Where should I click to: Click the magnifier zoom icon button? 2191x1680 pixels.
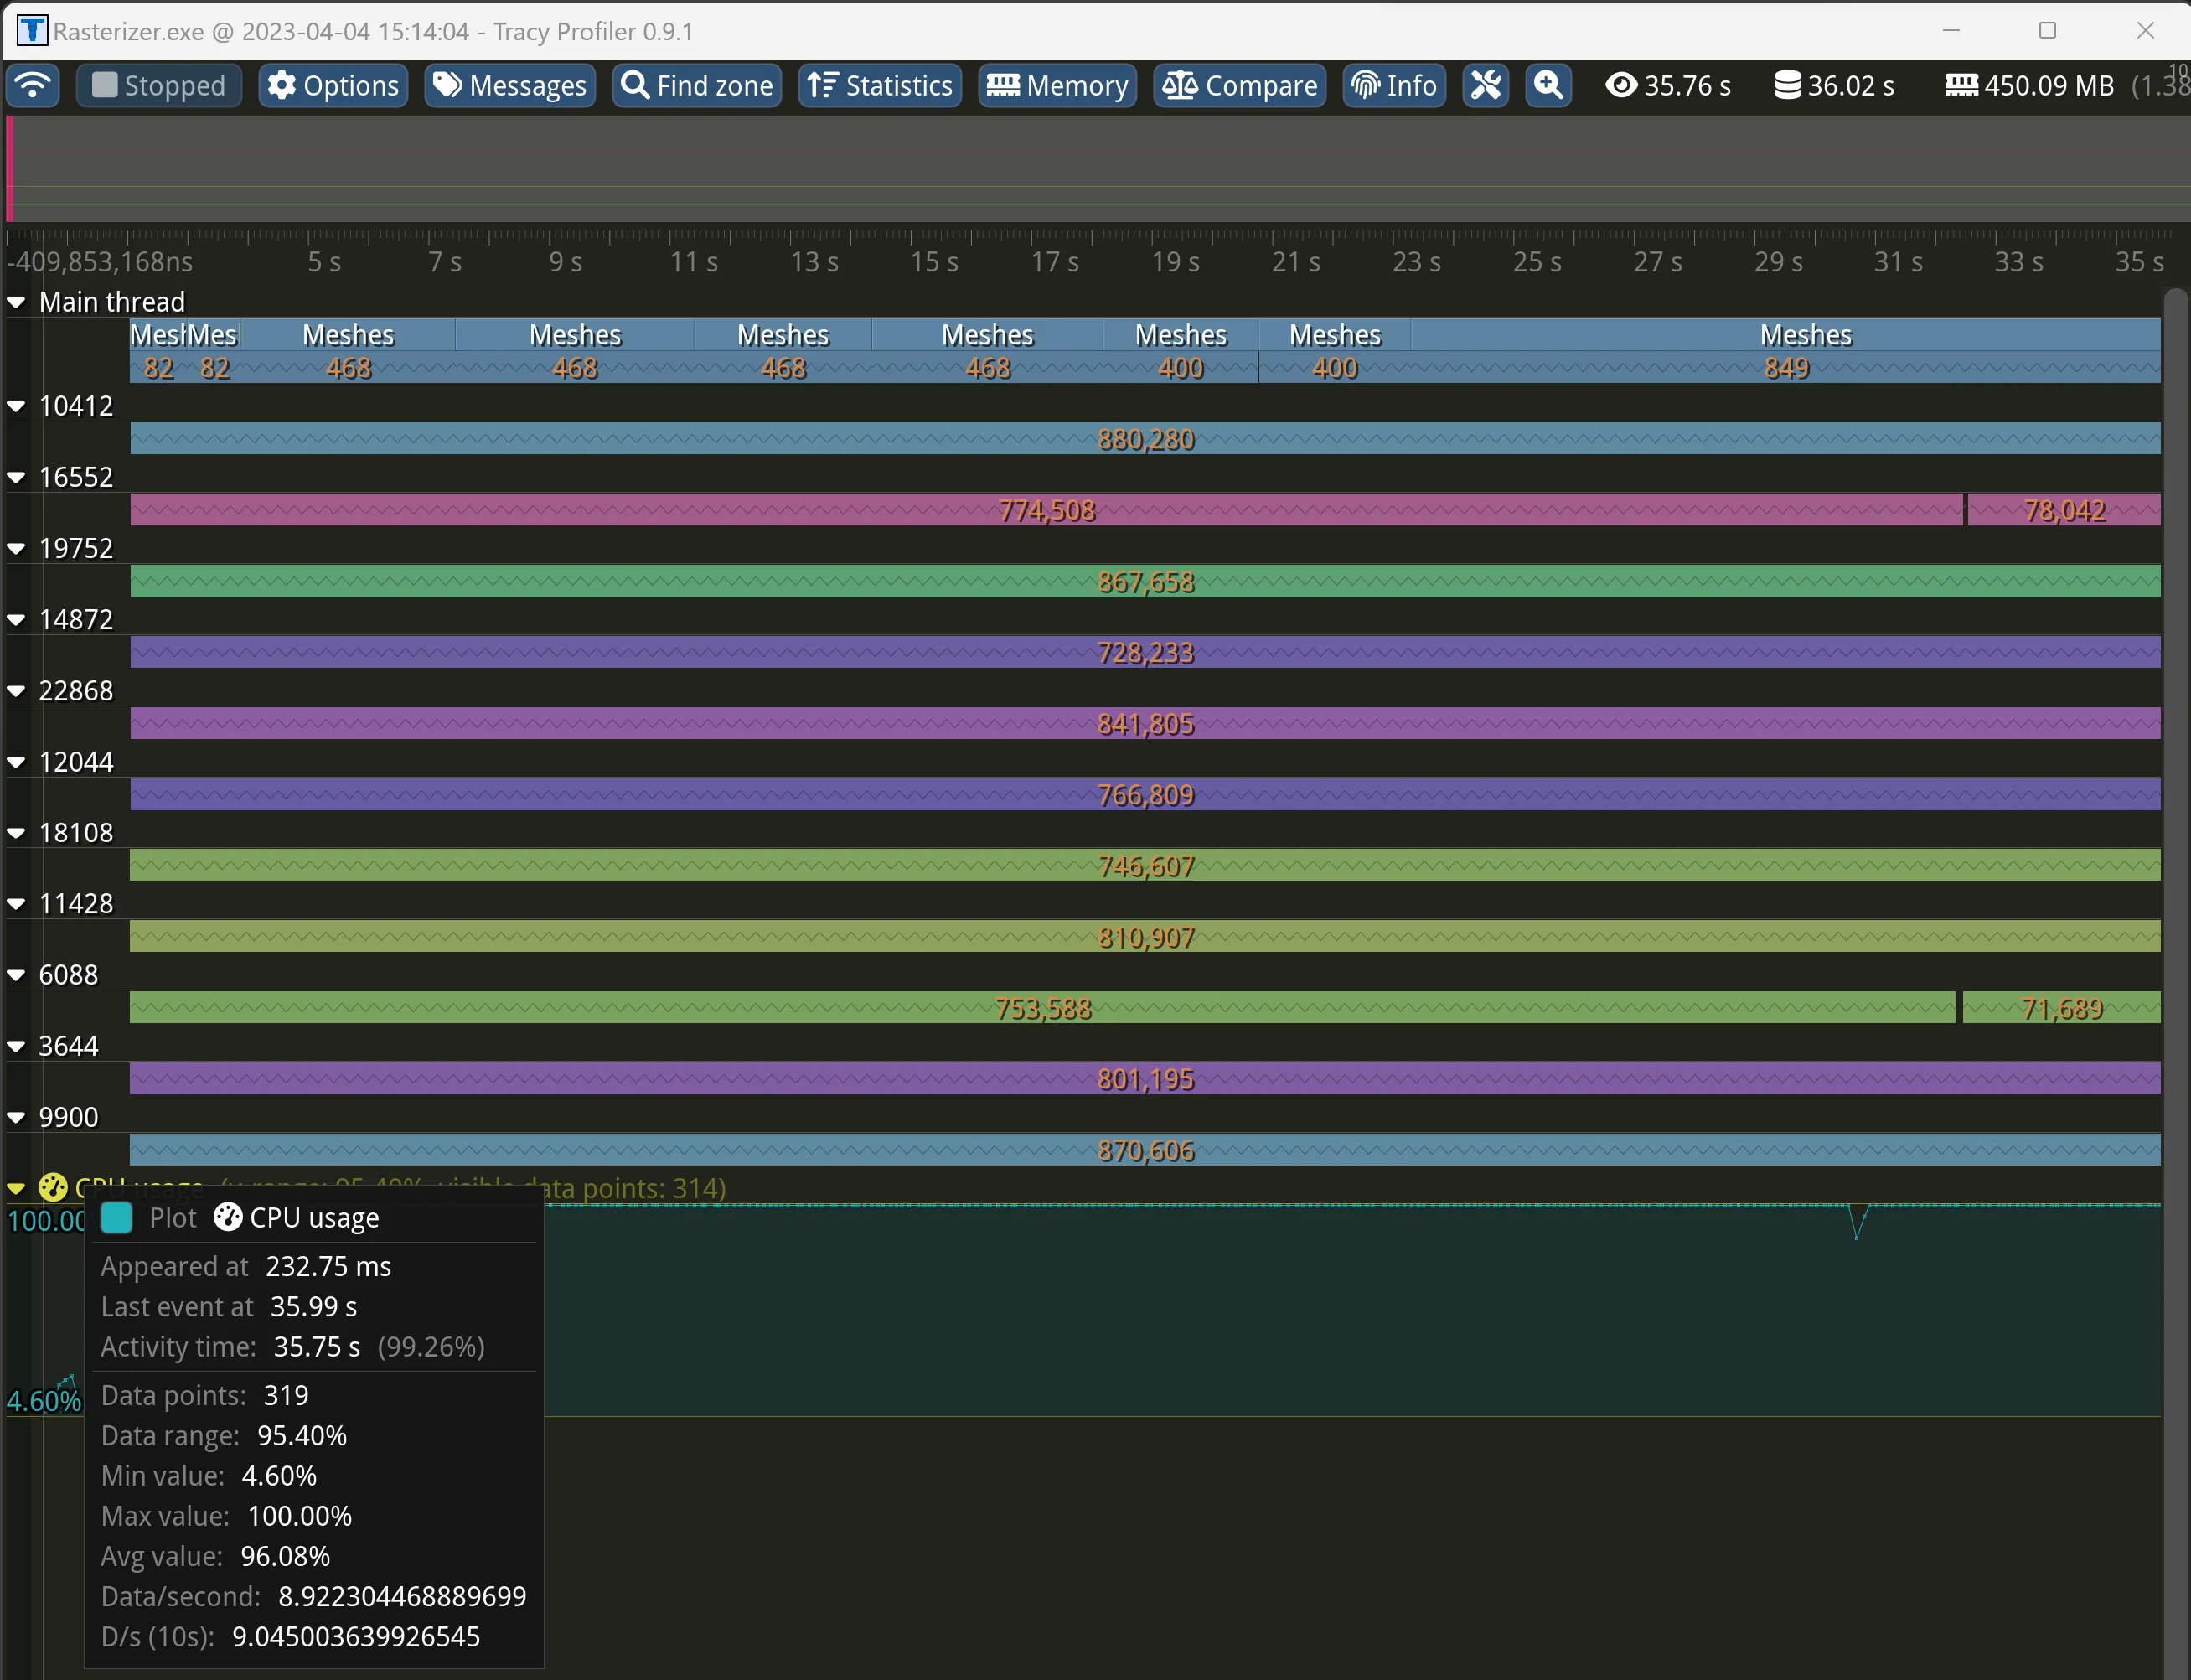point(1548,85)
